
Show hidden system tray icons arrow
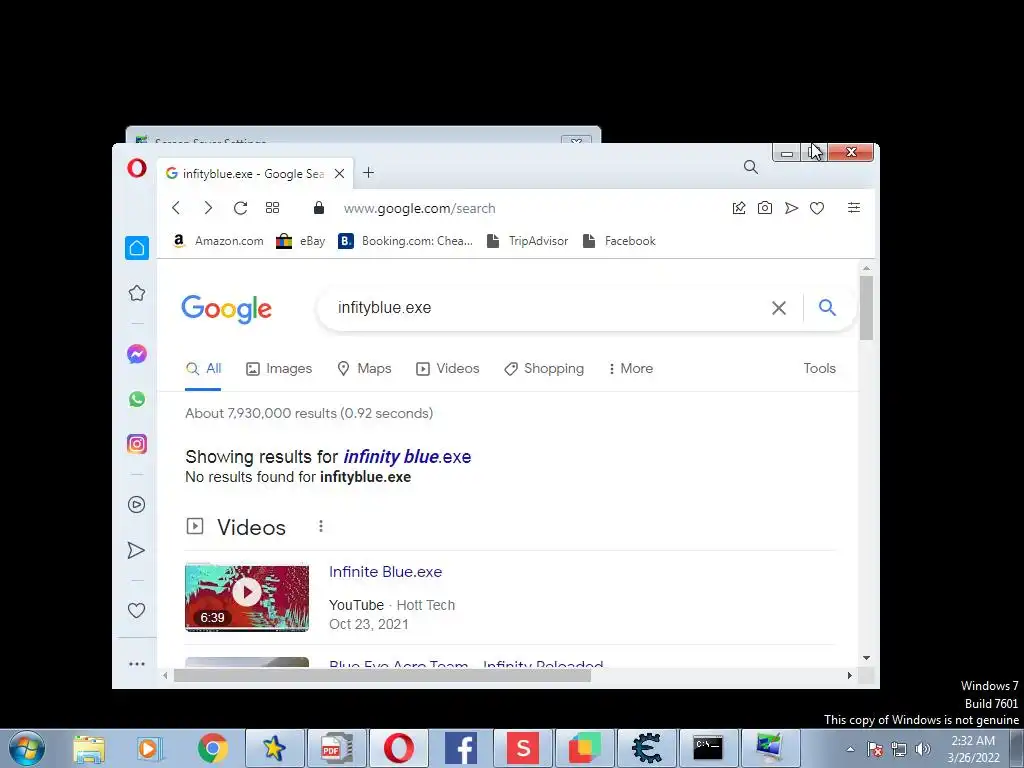[x=850, y=749]
